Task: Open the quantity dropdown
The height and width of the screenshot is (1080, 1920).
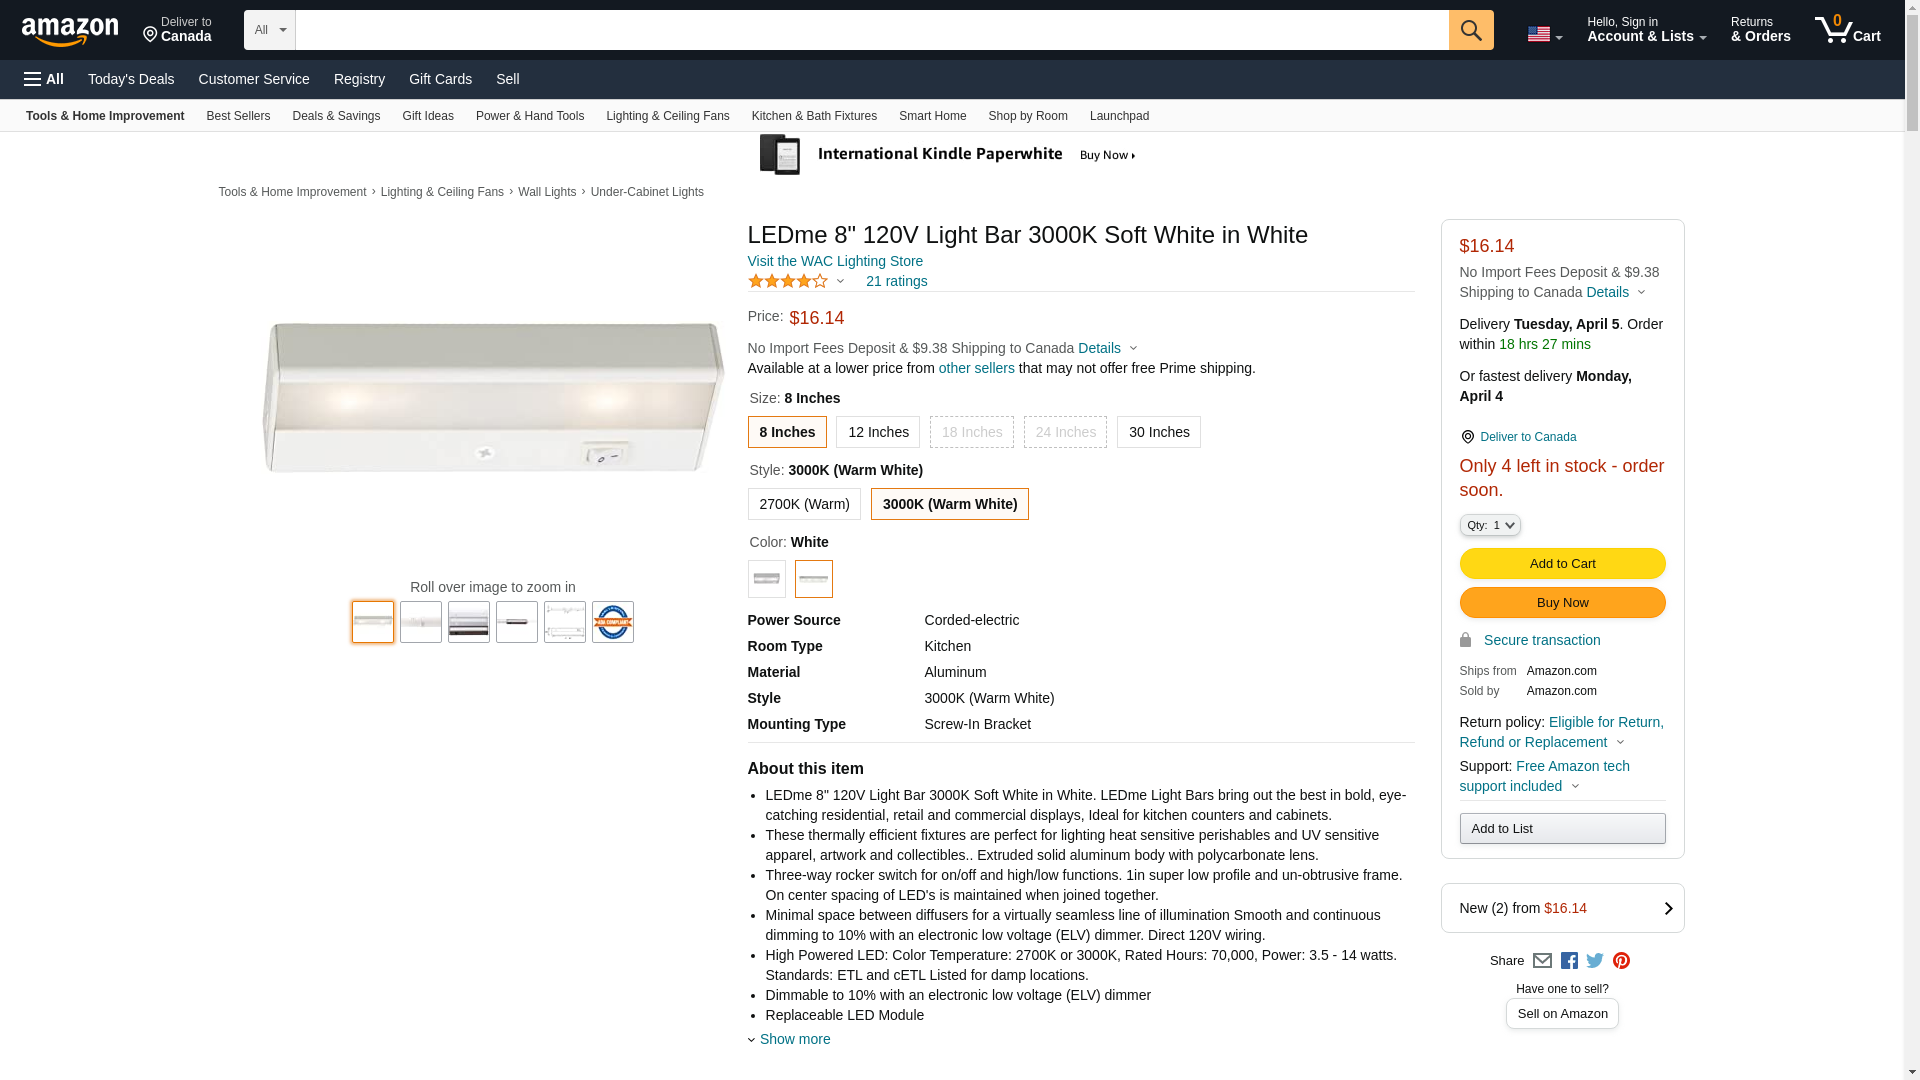Action: (1489, 525)
